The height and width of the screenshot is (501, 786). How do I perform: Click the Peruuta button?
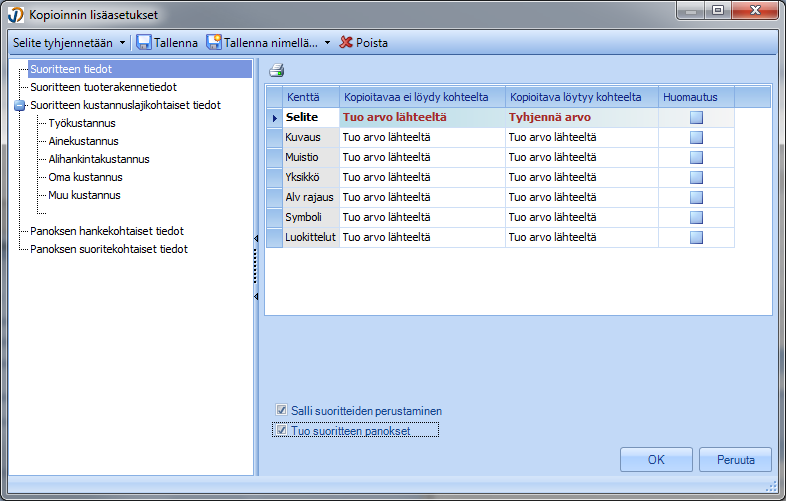coord(735,460)
